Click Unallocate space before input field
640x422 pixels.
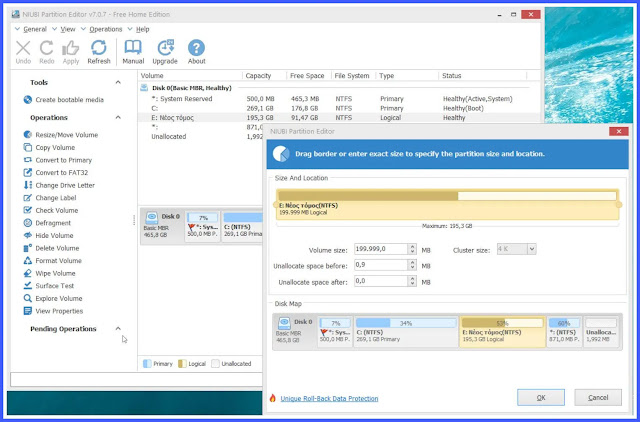[x=381, y=265]
